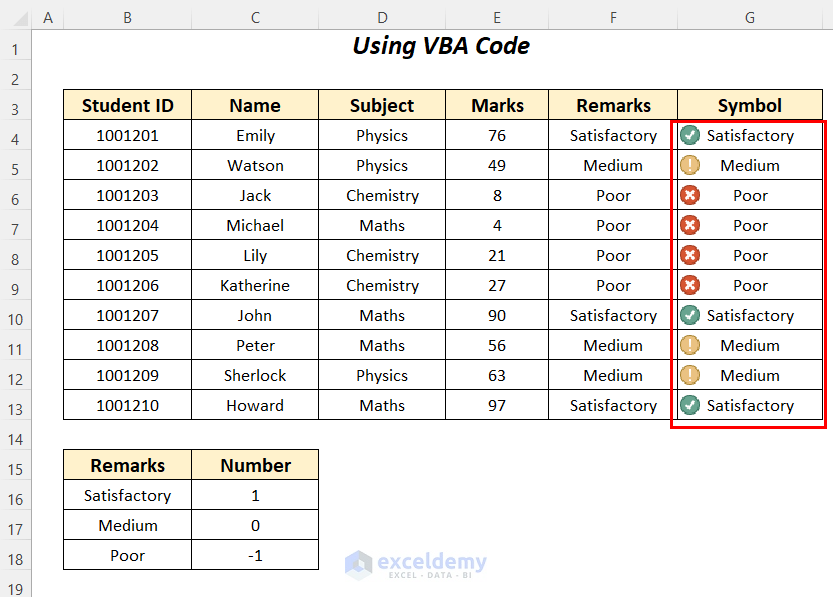The width and height of the screenshot is (833, 597).
Task: Select the marks cell showing 76
Action: click(x=497, y=135)
